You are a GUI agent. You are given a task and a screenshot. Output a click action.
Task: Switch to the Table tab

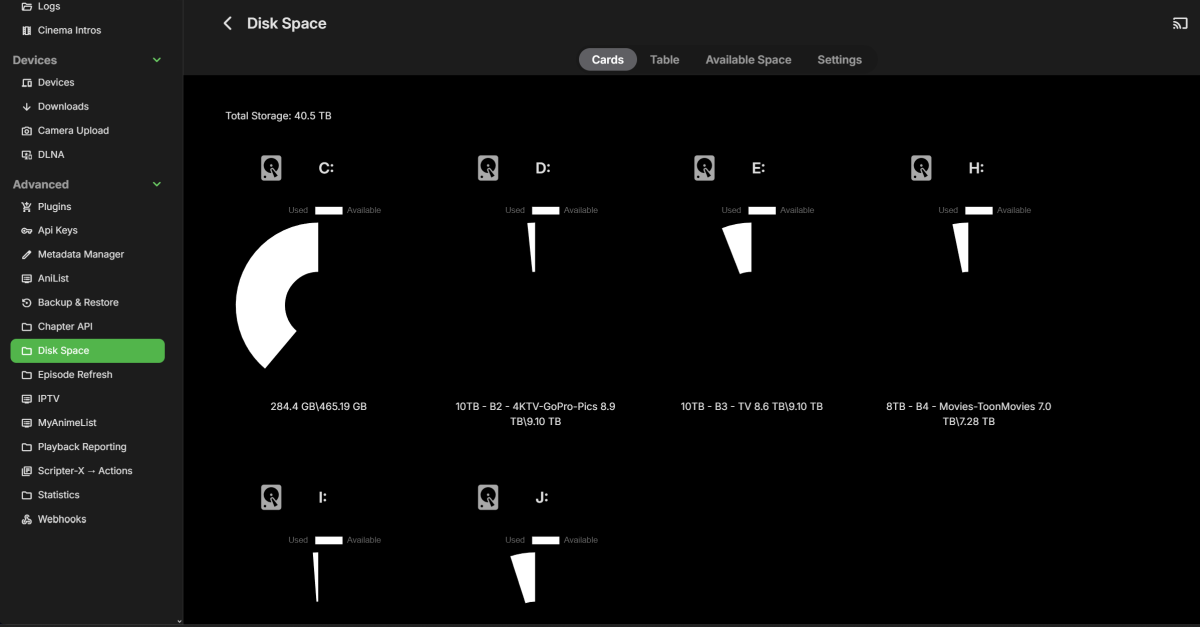tap(665, 60)
